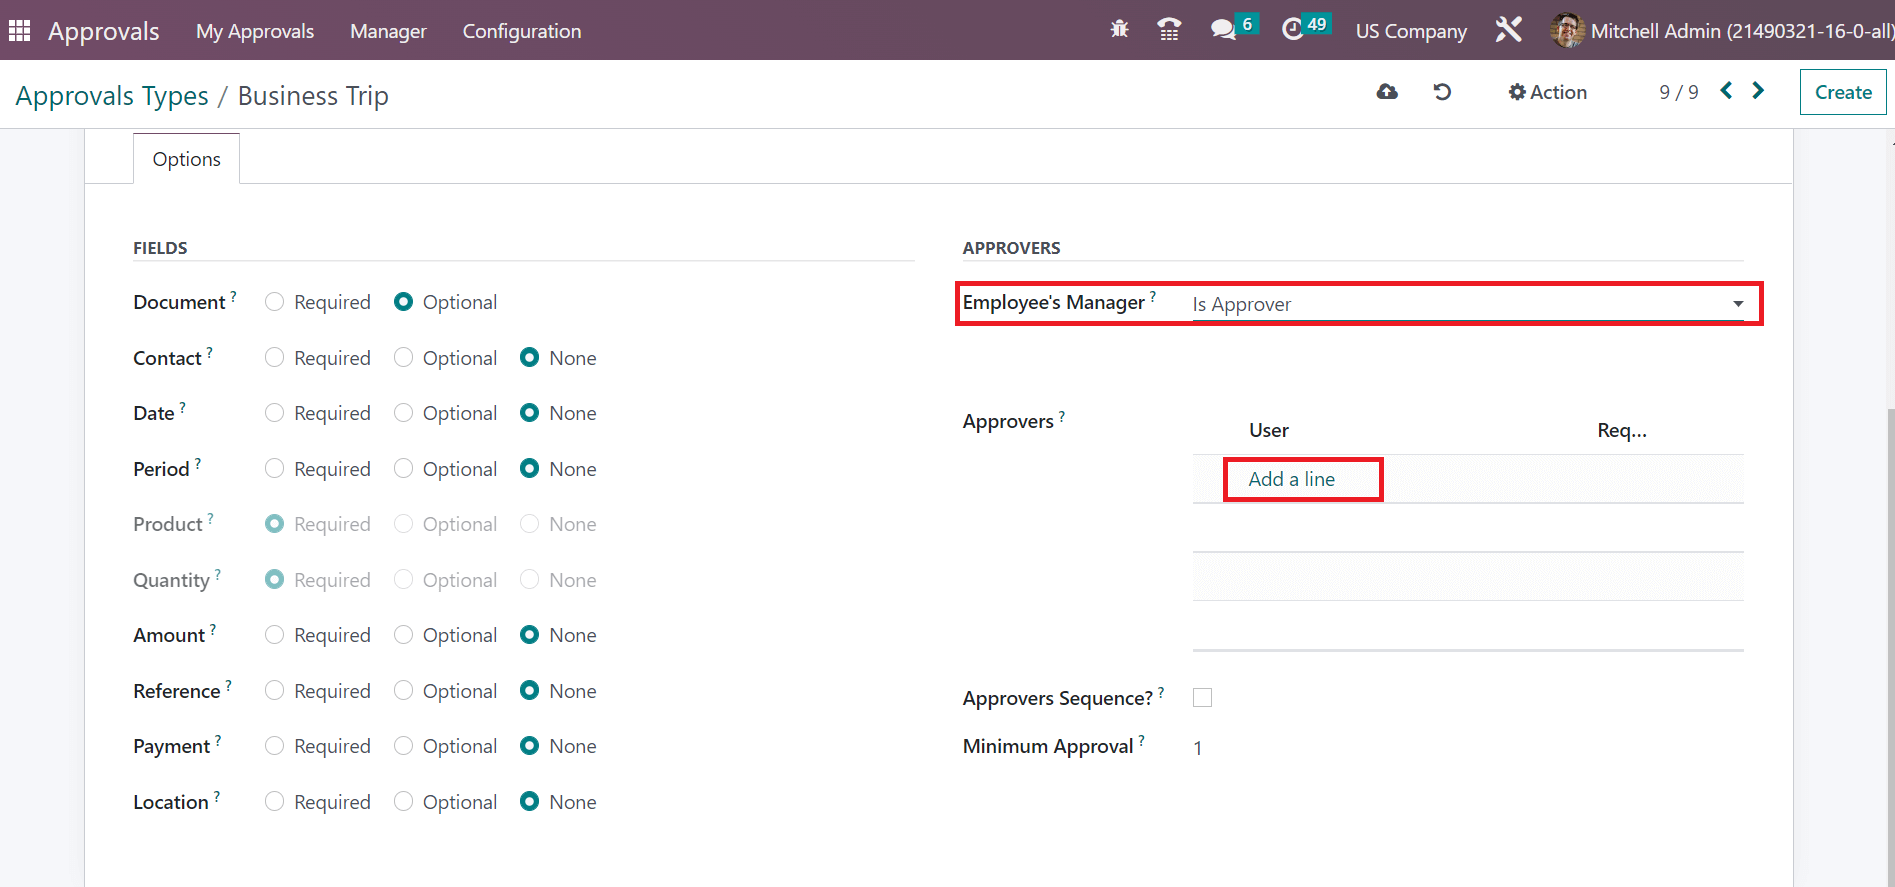Open the VoIP phone icon

point(1169,30)
